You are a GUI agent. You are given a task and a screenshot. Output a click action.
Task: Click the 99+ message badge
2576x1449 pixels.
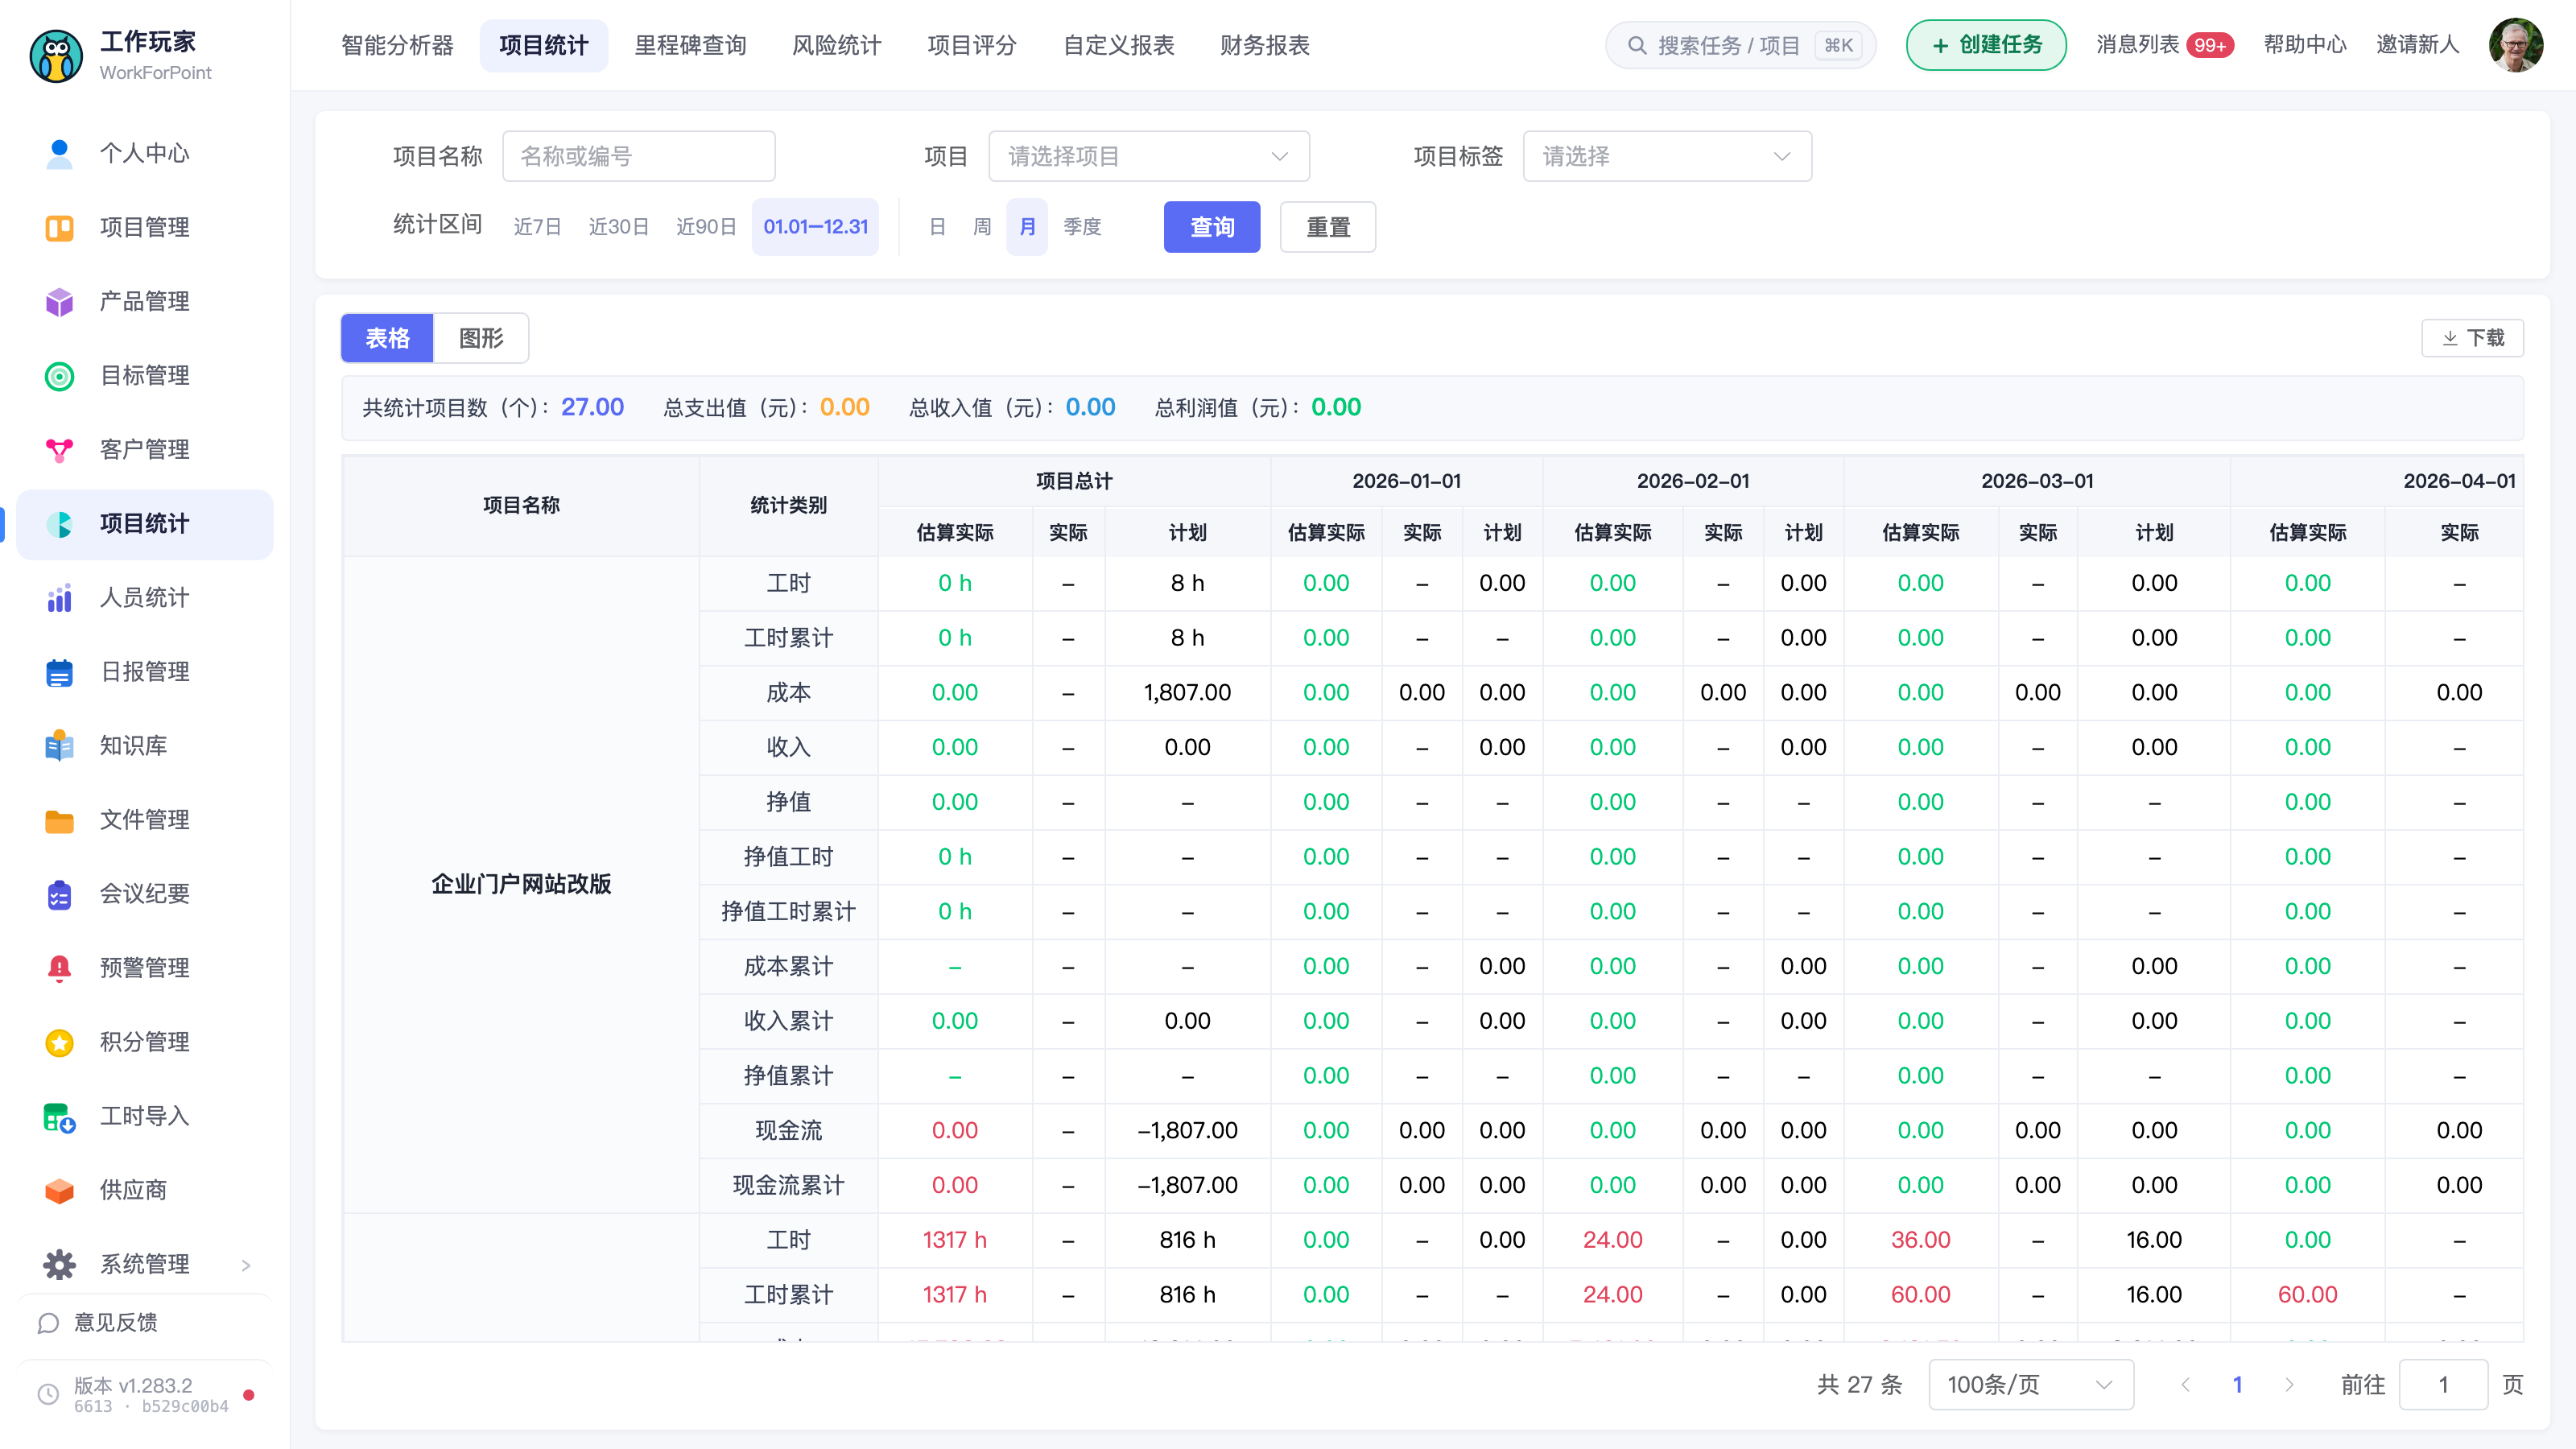click(2209, 45)
